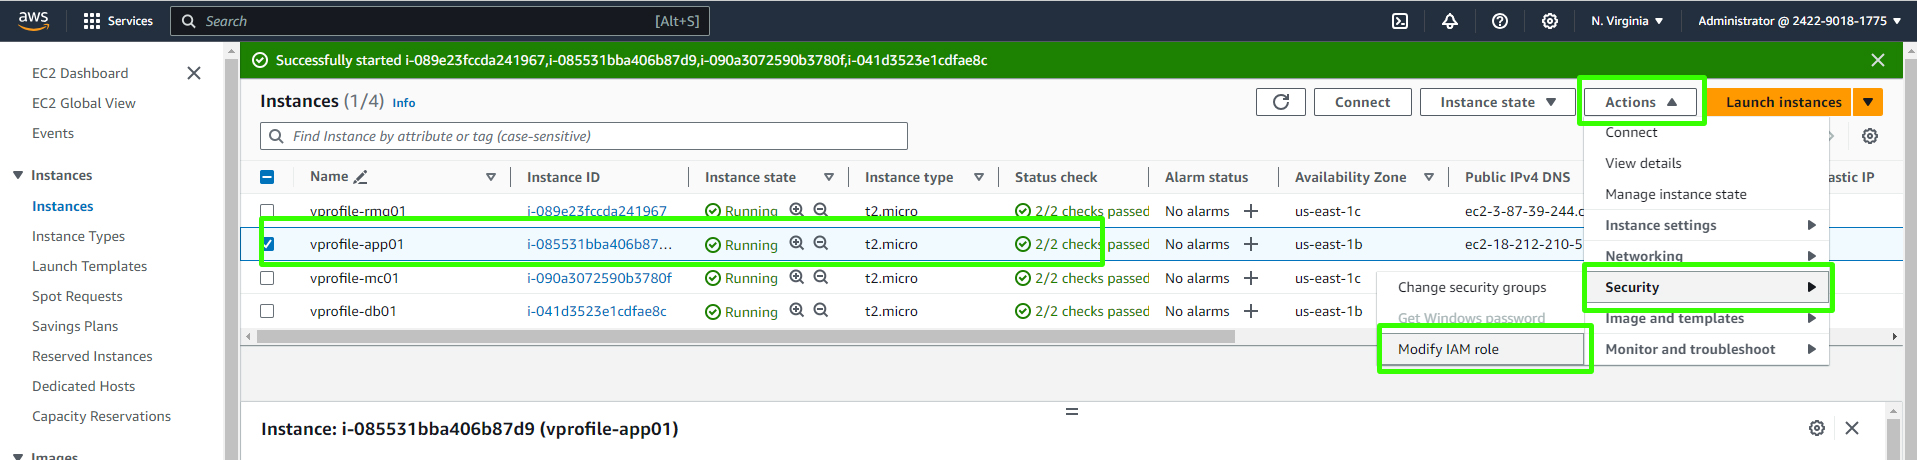
Task: Focus the top AWS Search box
Action: (440, 21)
